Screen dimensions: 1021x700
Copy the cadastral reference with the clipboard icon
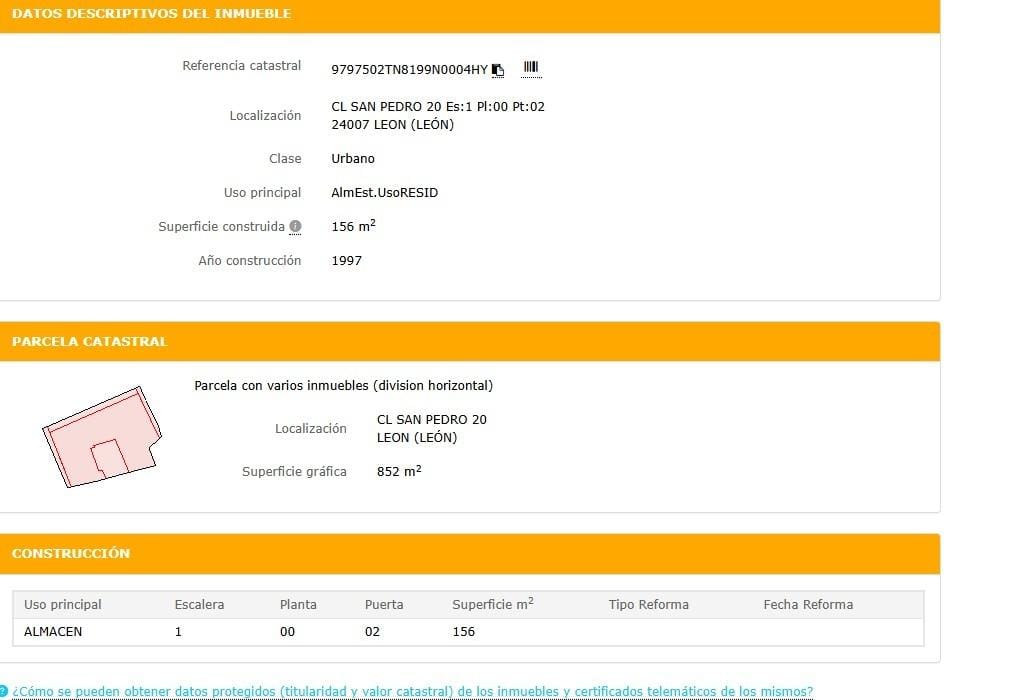(x=498, y=70)
